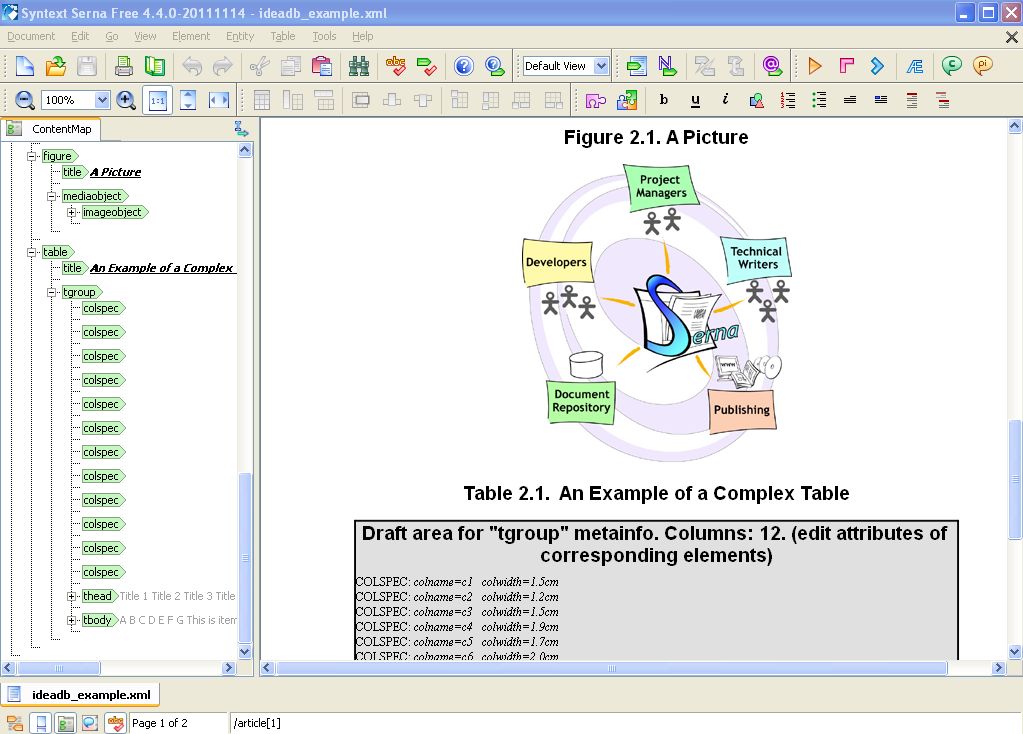Viewport: 1023px width, 734px height.
Task: Click the ContentMap scroll down arrow
Action: tap(245, 651)
